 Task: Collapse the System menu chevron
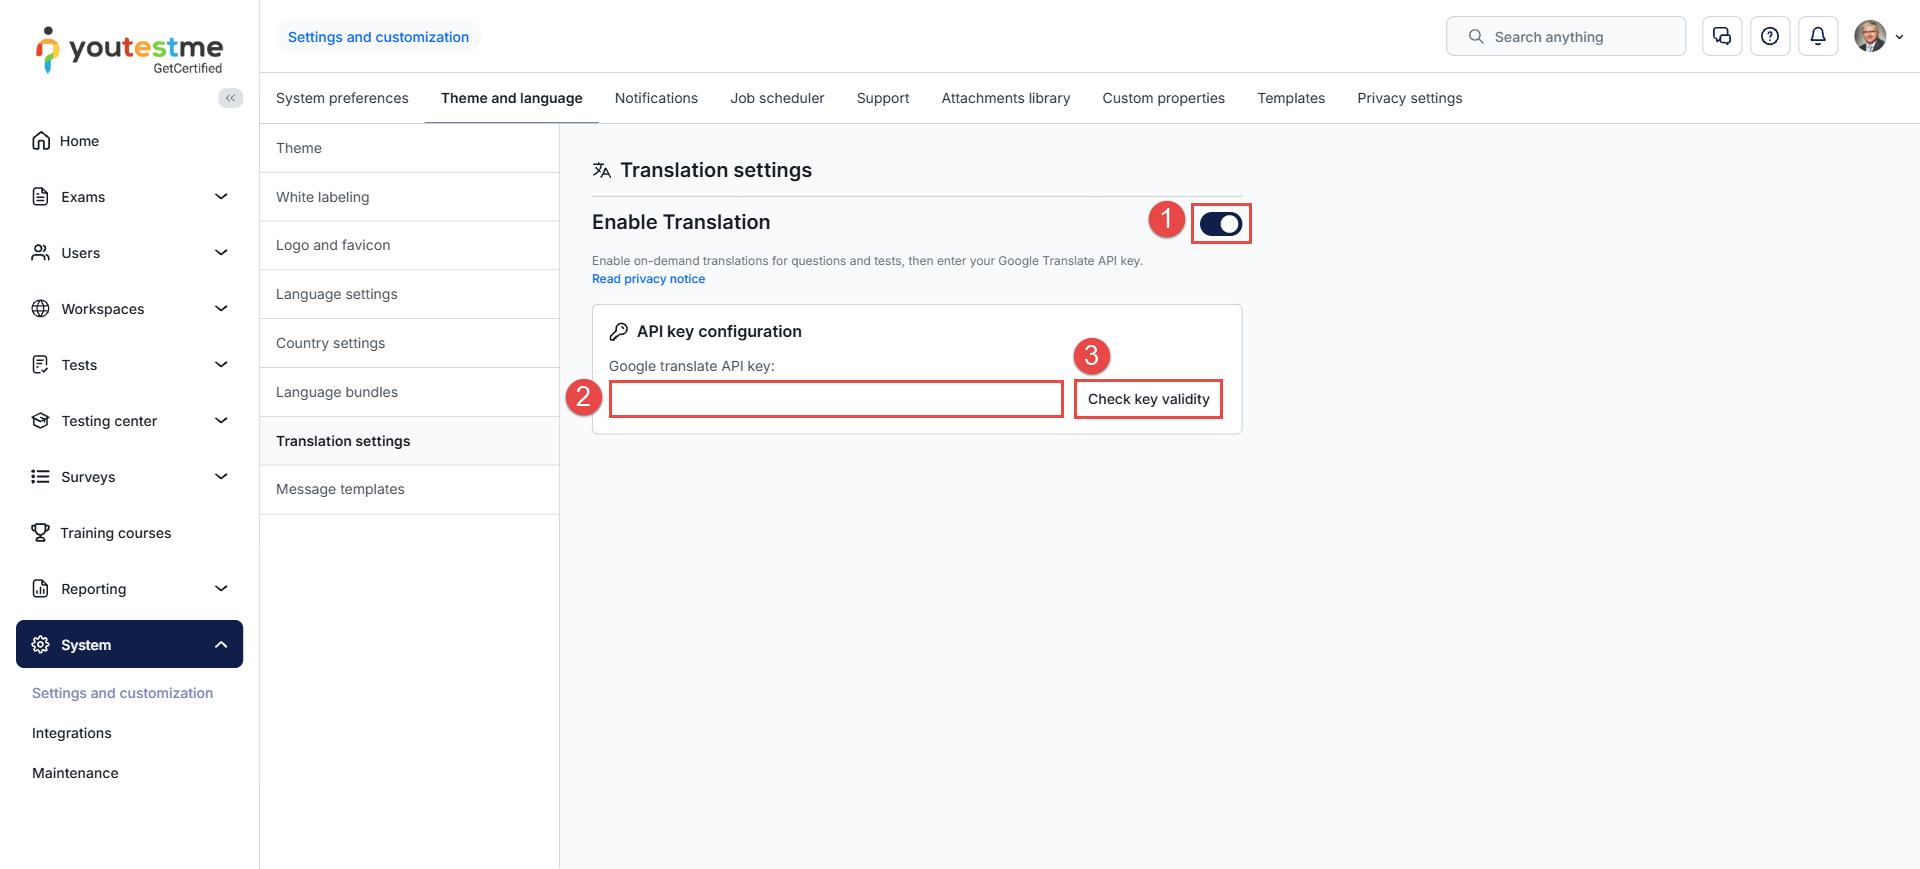point(221,645)
